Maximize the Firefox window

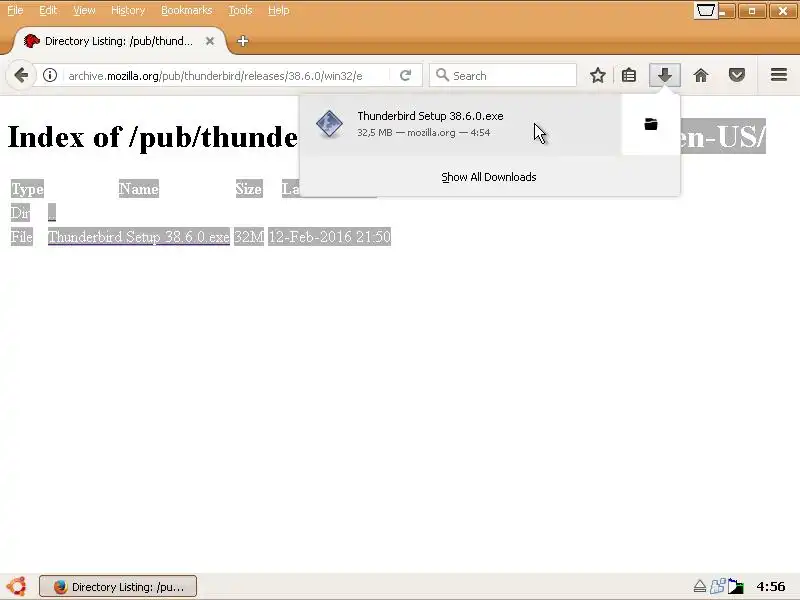pos(752,11)
